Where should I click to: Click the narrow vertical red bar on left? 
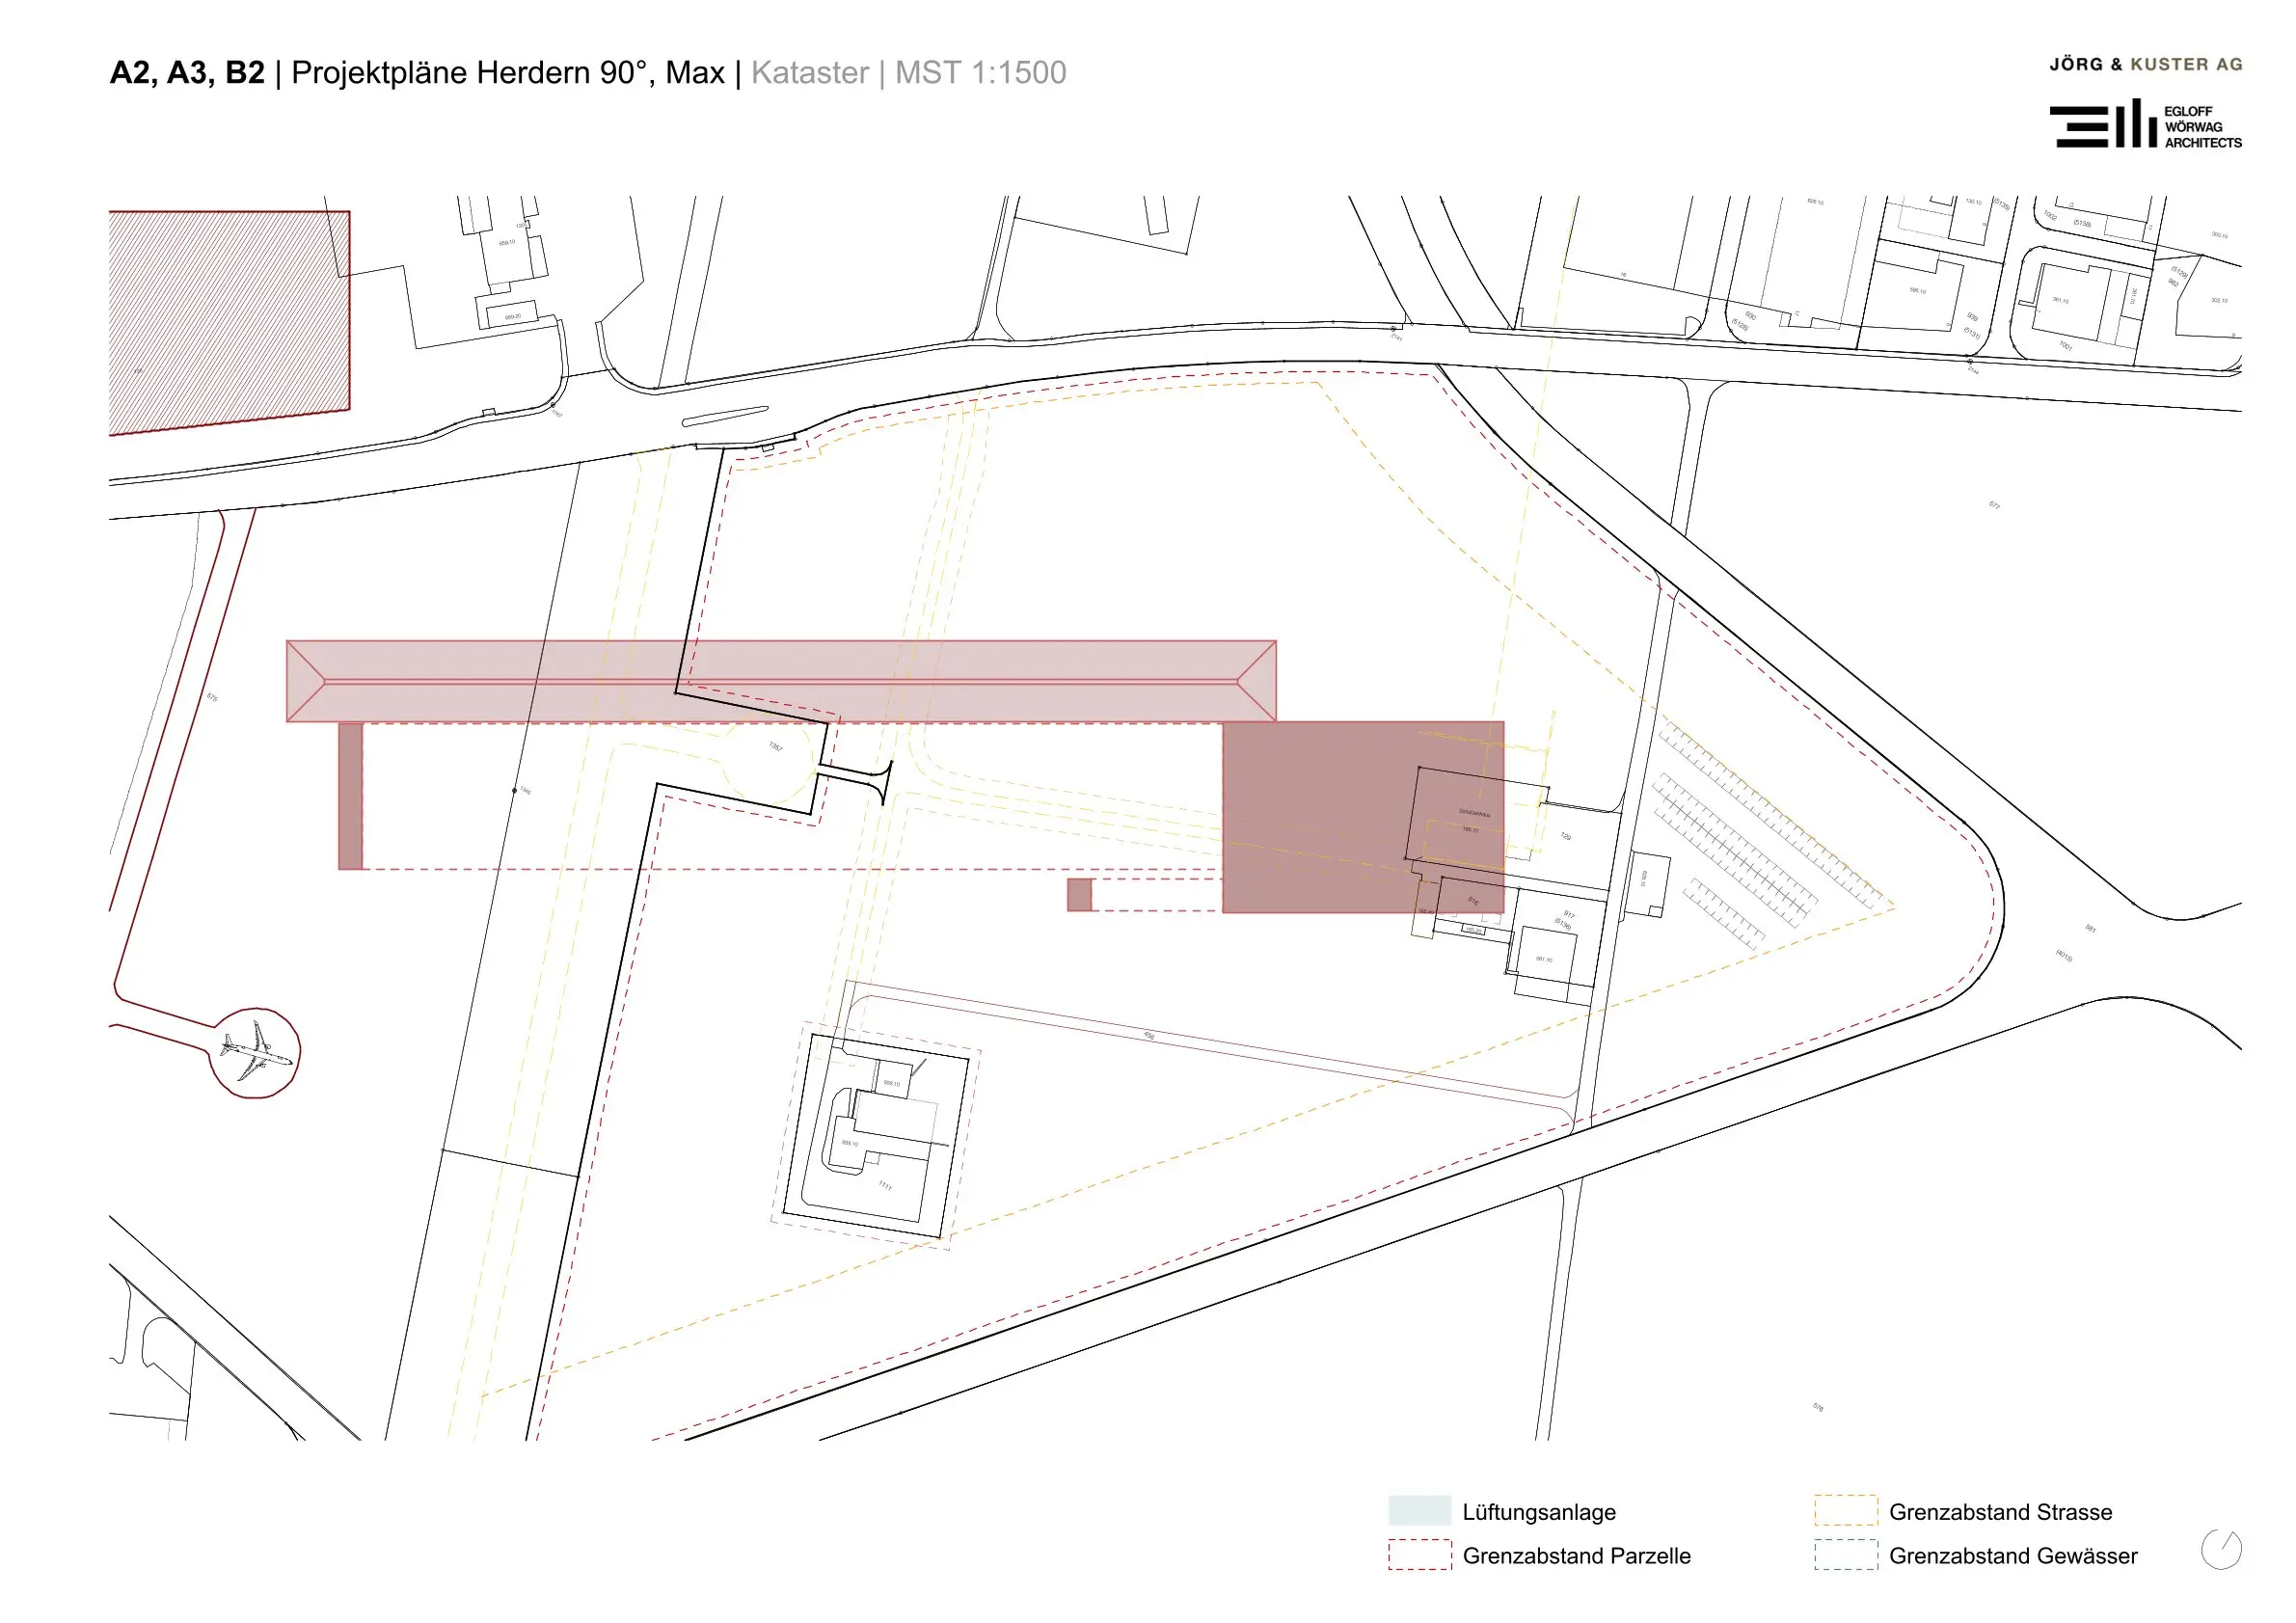pos(350,796)
